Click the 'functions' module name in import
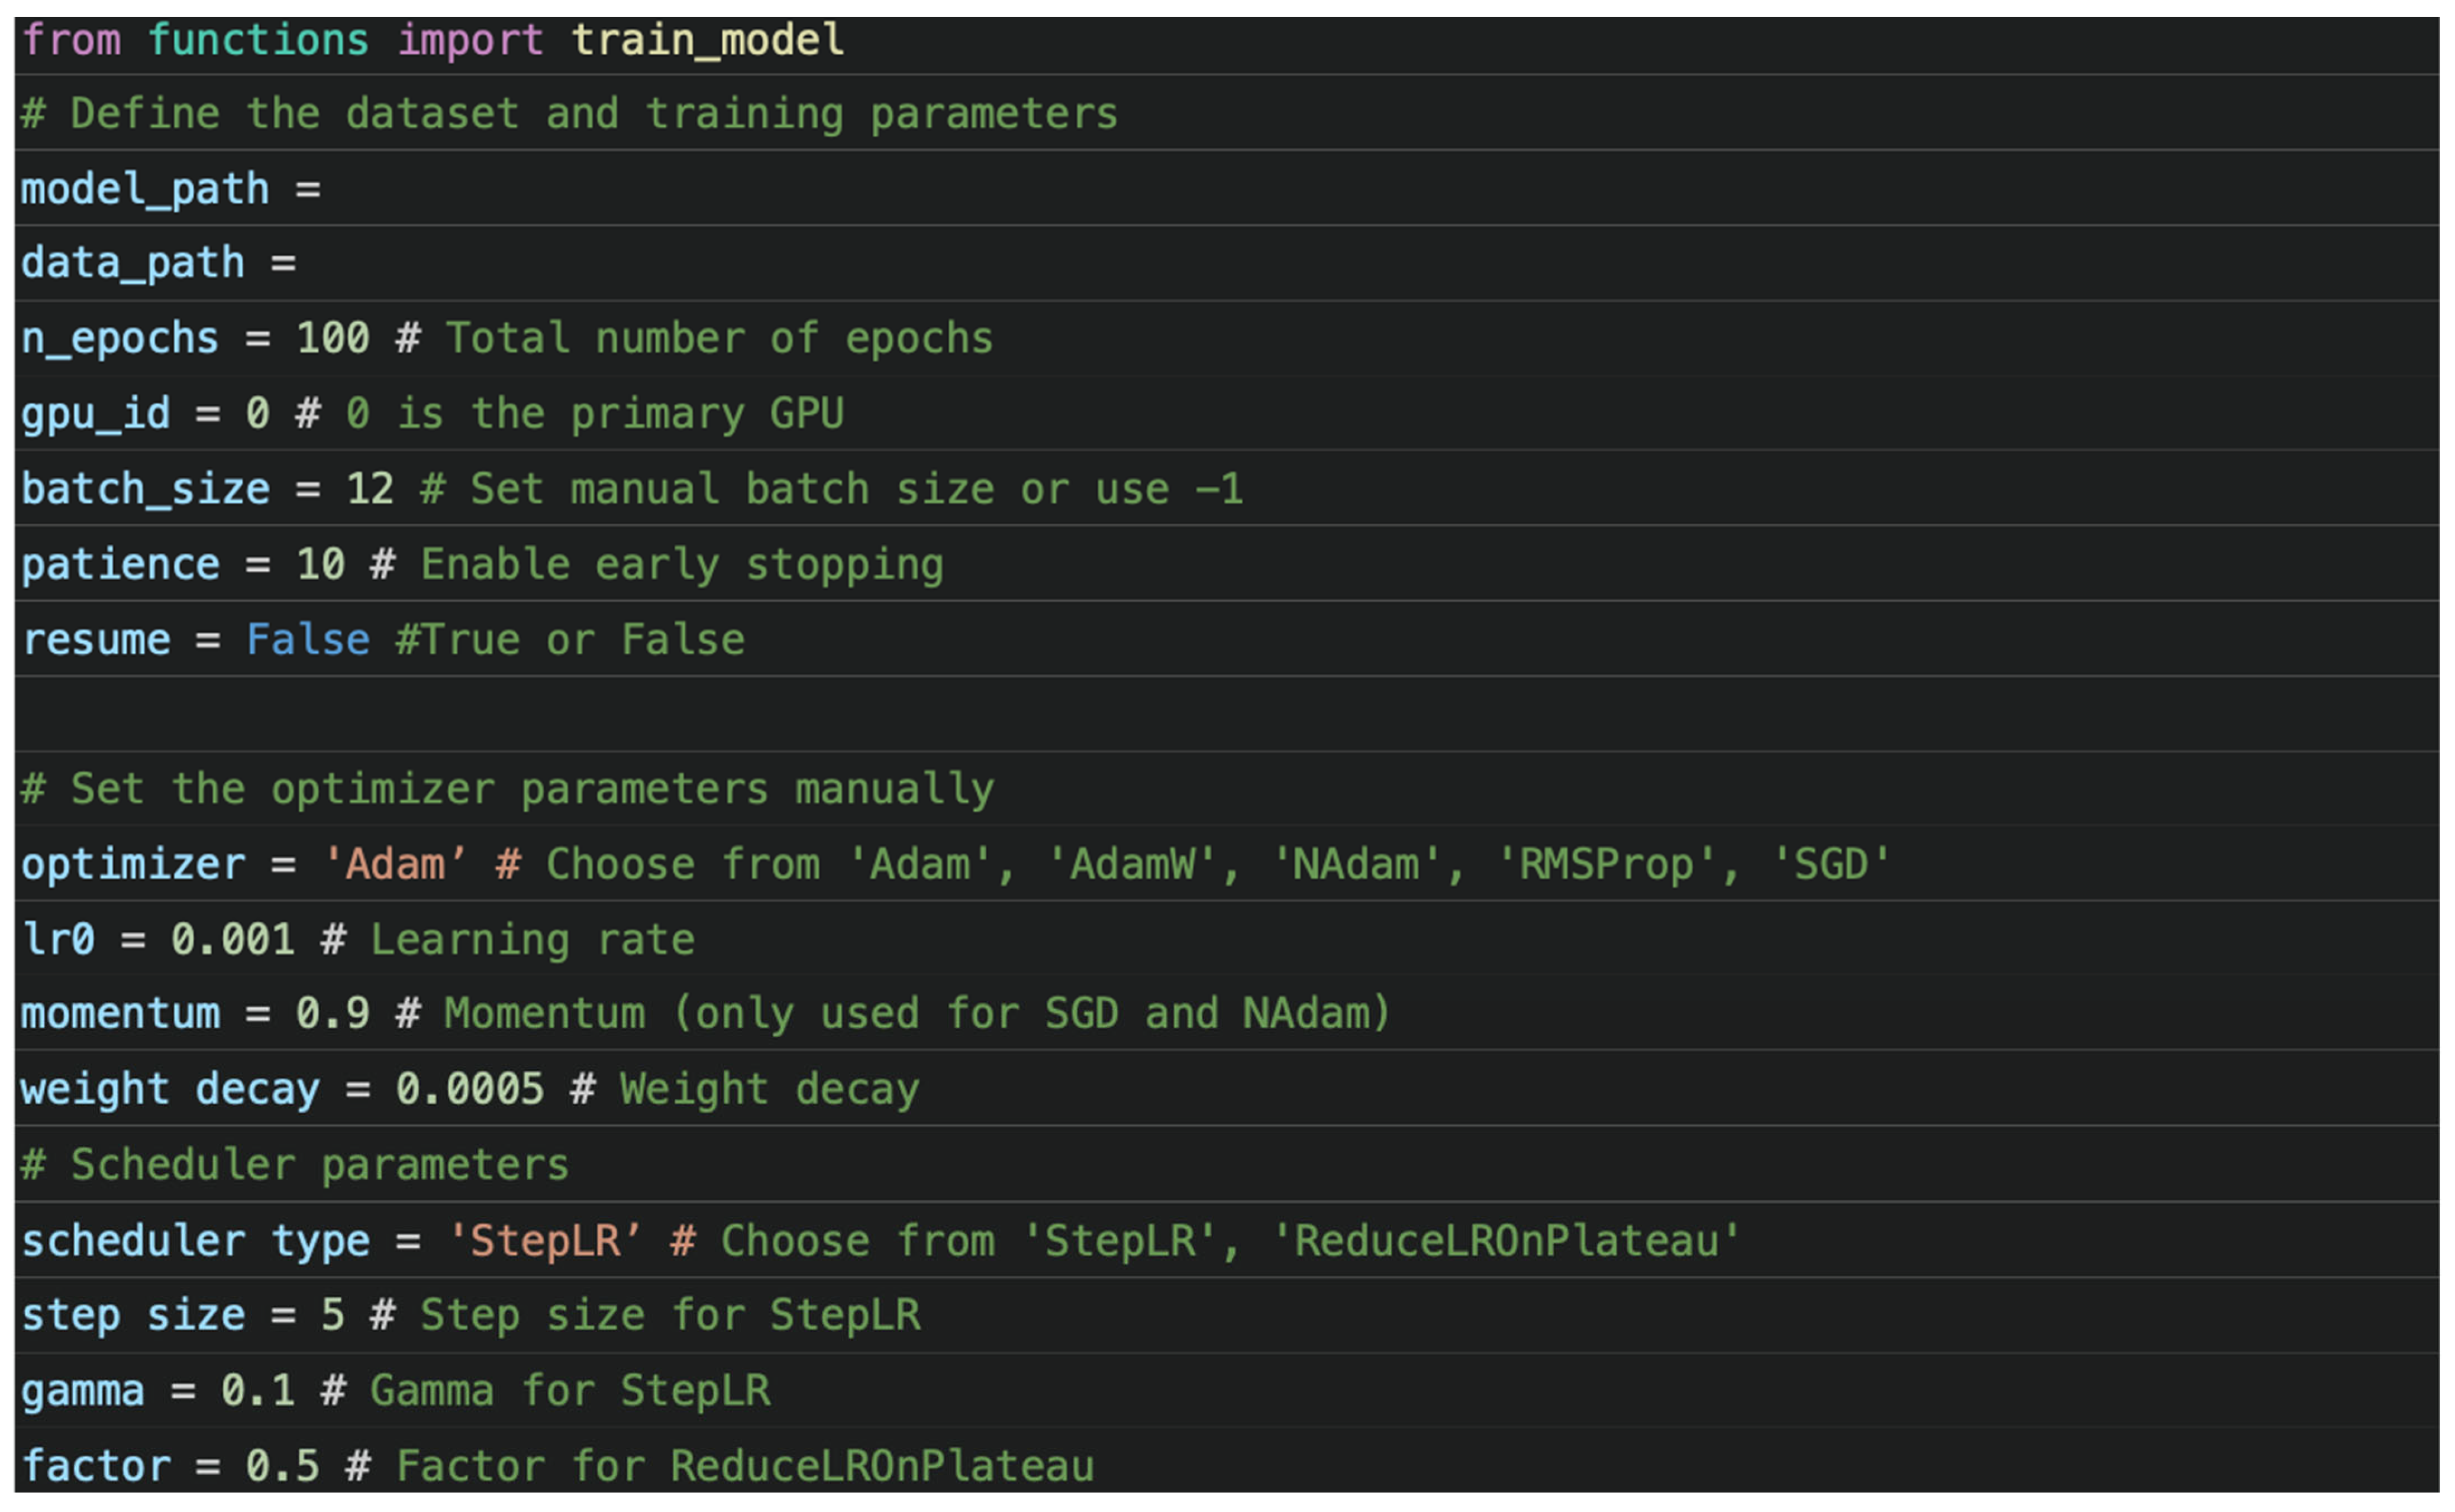The height and width of the screenshot is (1512, 2455). pyautogui.click(x=258, y=41)
